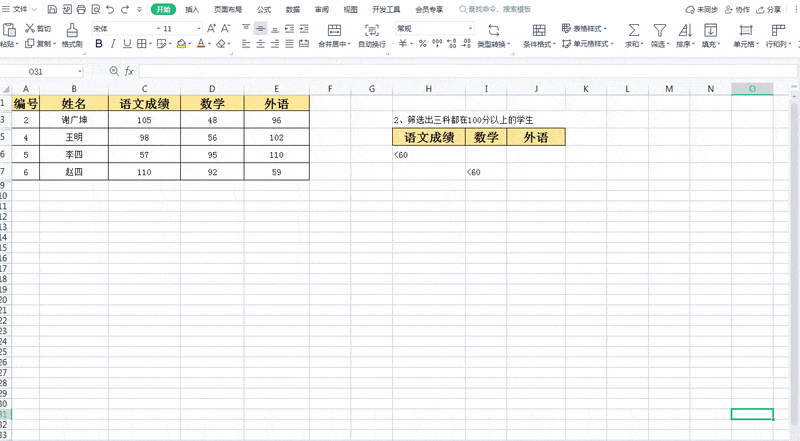Open the 数据 (Data) ribbon tab
The height and width of the screenshot is (441, 800).
[x=292, y=9]
